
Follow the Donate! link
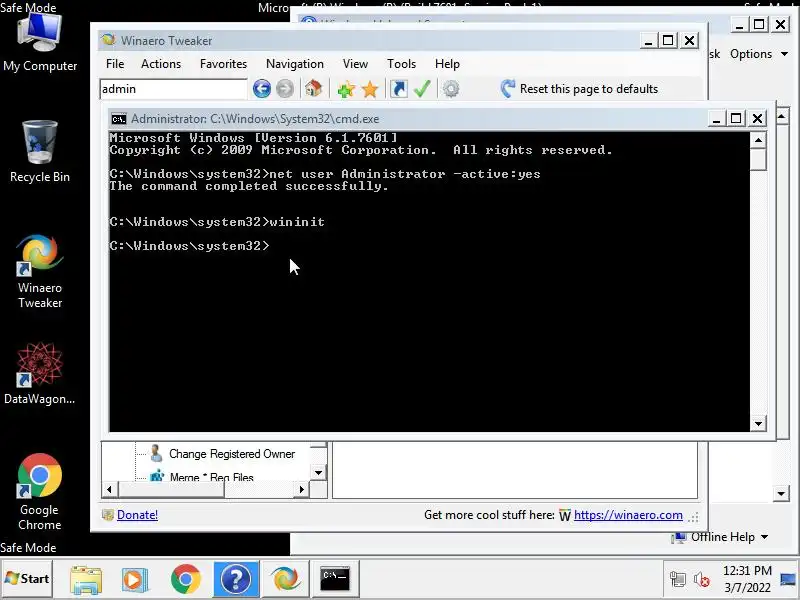pyautogui.click(x=137, y=515)
